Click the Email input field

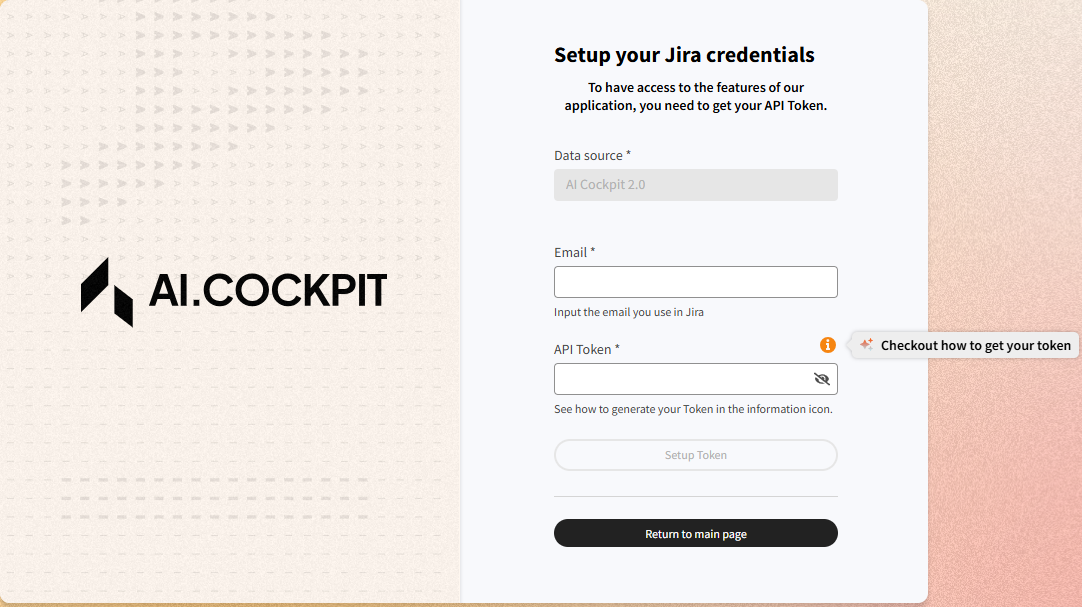tap(695, 282)
